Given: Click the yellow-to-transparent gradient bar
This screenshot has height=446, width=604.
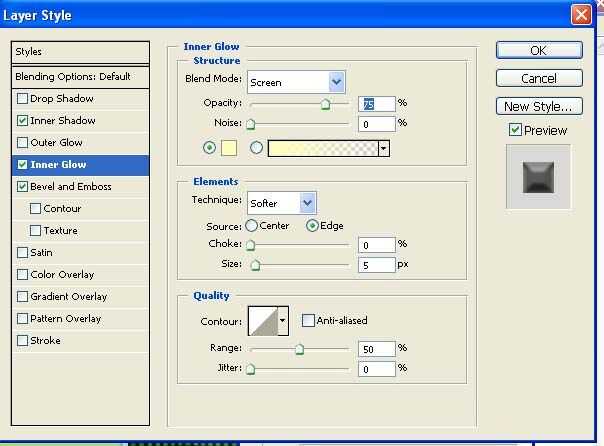Looking at the screenshot, I should [323, 149].
